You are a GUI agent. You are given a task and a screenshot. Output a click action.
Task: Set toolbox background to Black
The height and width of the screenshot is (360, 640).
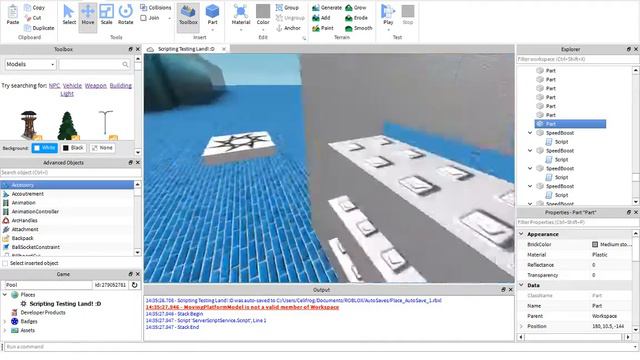[73, 148]
